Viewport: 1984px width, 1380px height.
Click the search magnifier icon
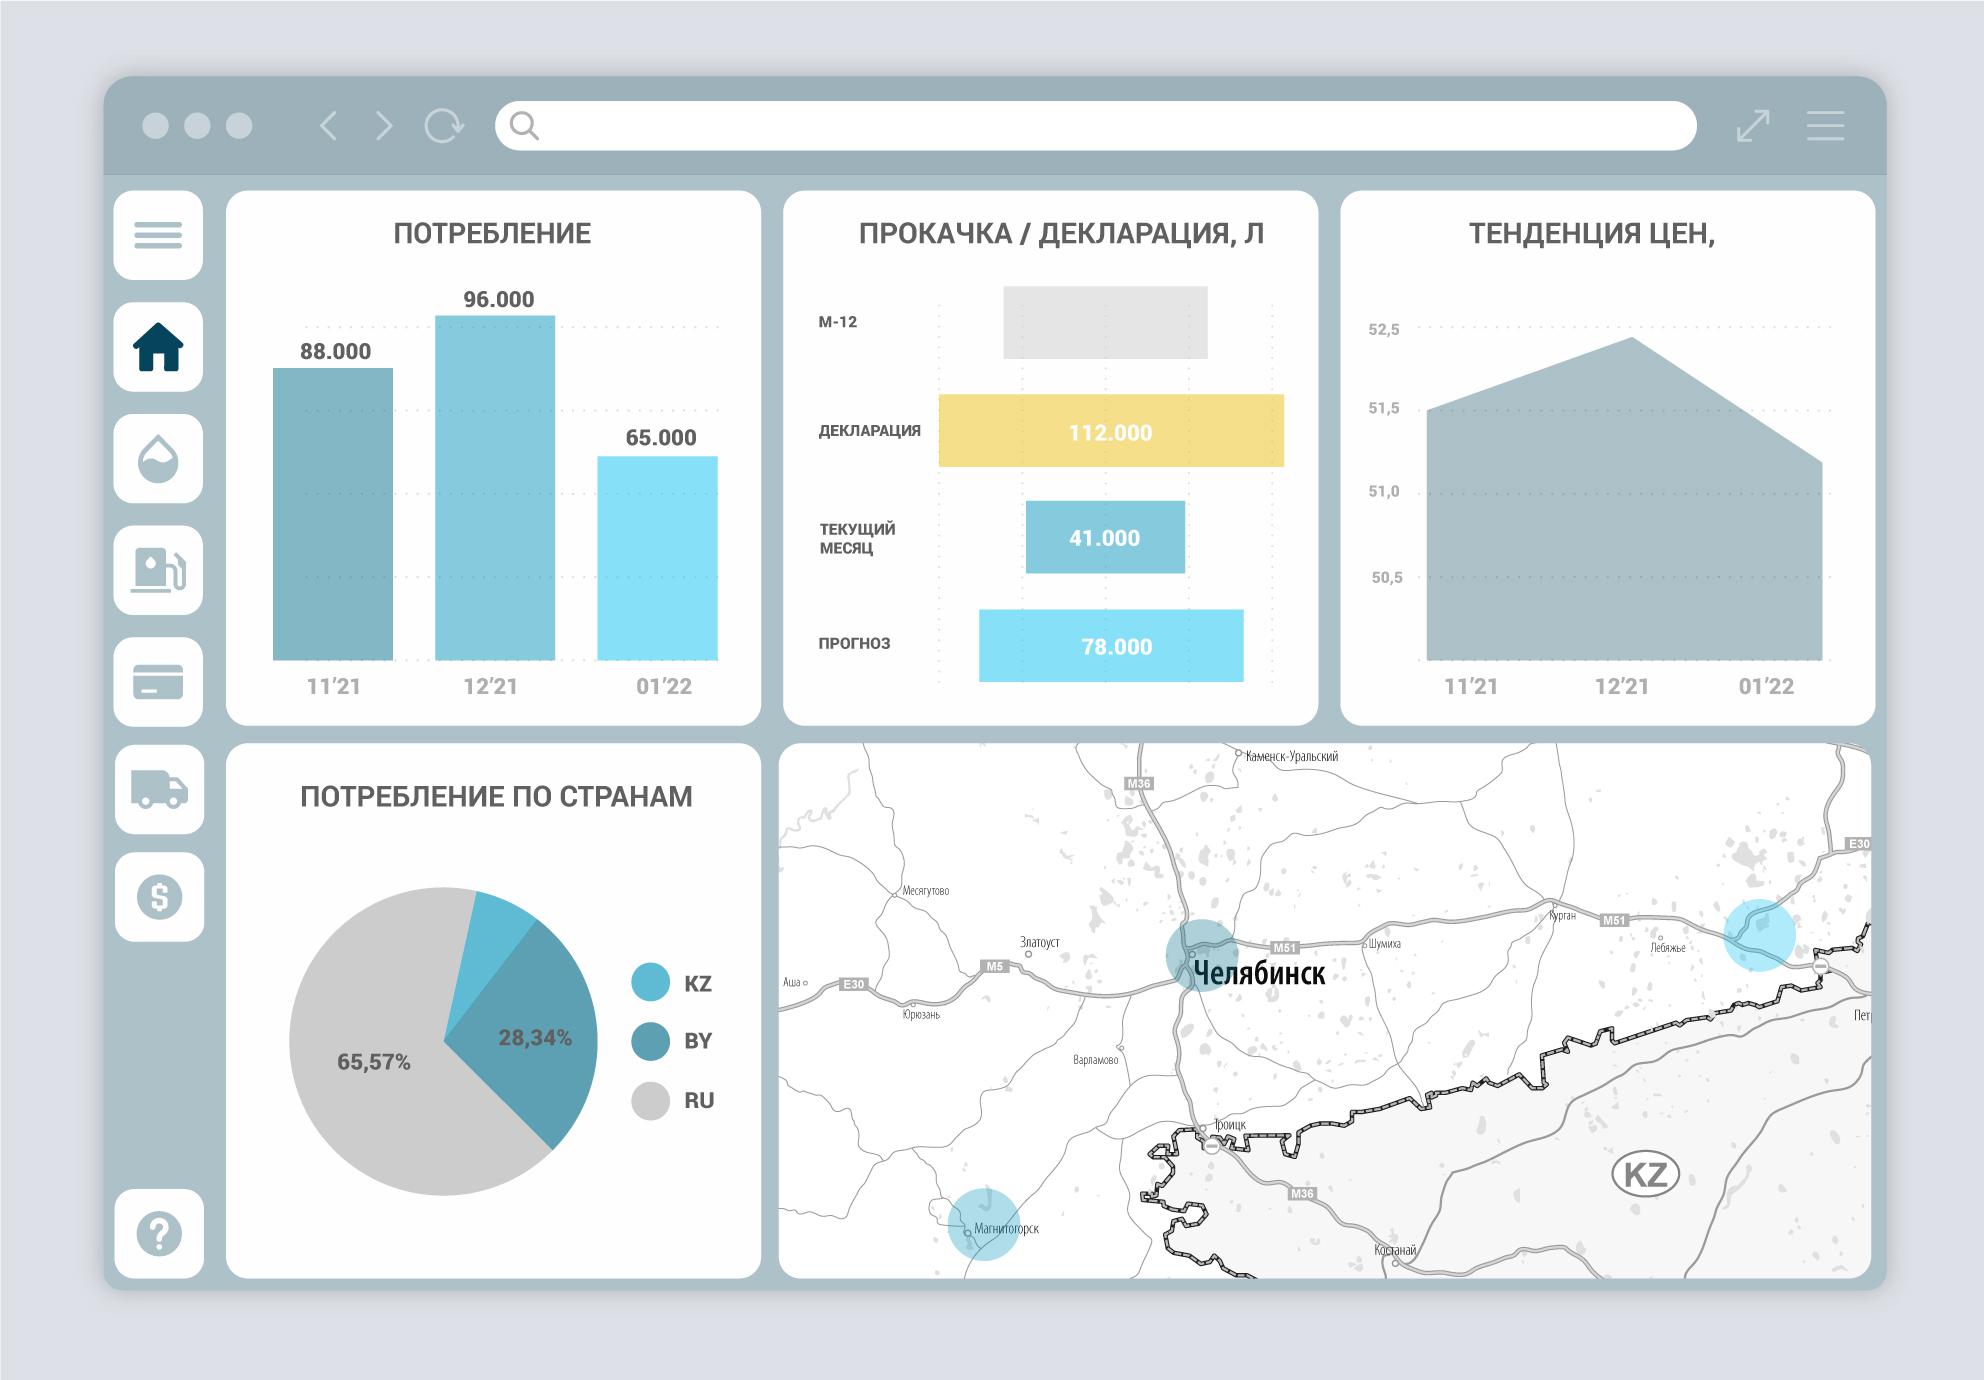coord(524,126)
